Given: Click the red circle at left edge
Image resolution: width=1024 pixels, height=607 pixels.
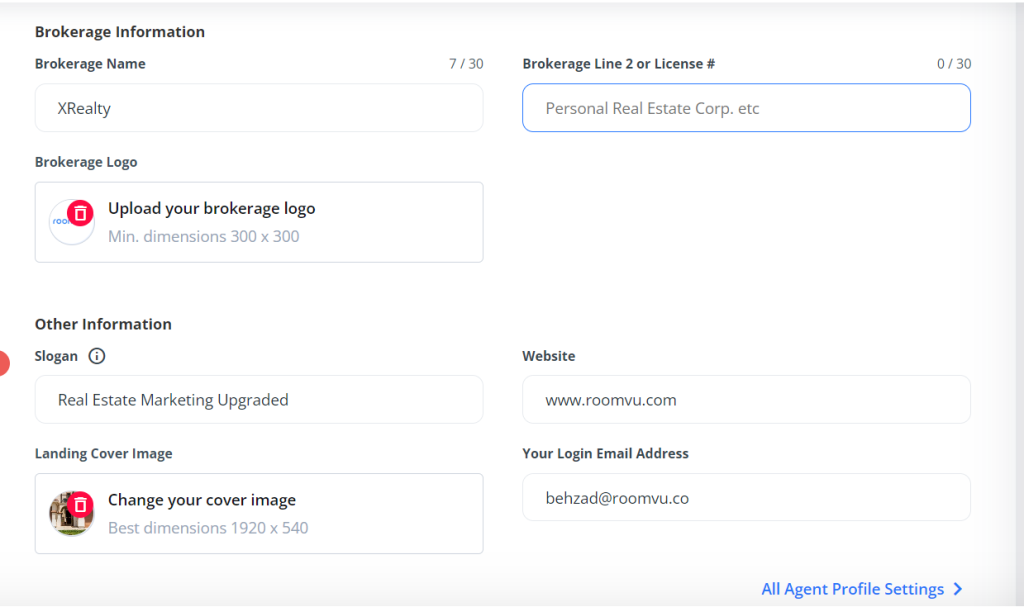Looking at the screenshot, I should click(3, 364).
